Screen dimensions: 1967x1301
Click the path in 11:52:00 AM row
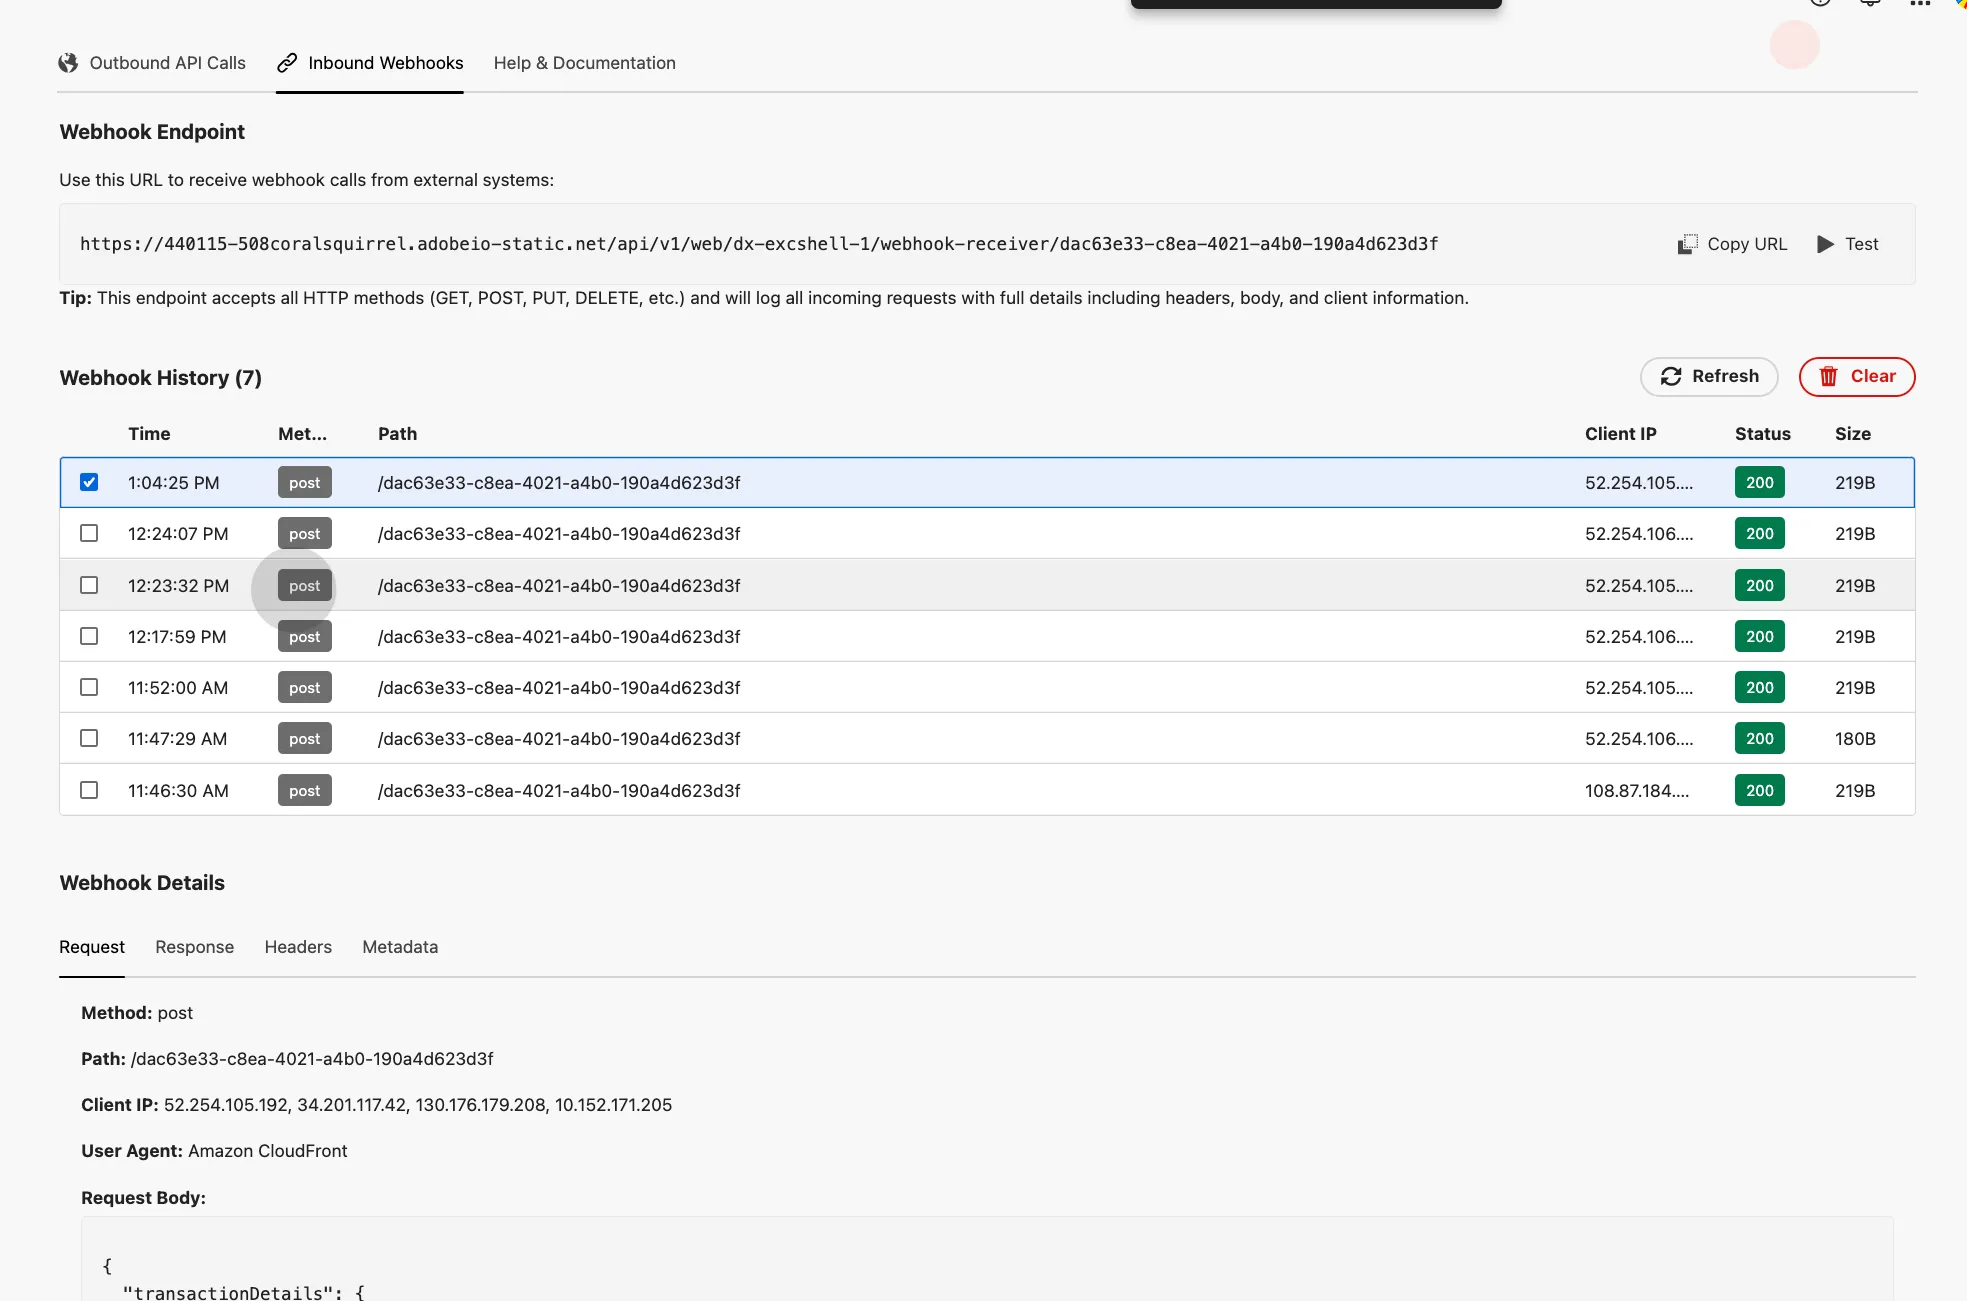pos(559,688)
